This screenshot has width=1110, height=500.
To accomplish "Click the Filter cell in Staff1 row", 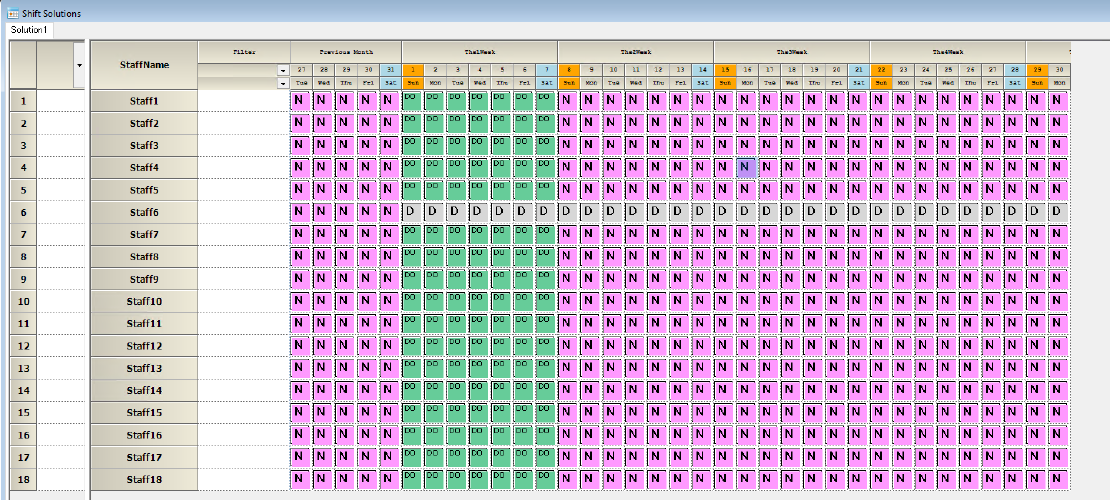I will (244, 101).
